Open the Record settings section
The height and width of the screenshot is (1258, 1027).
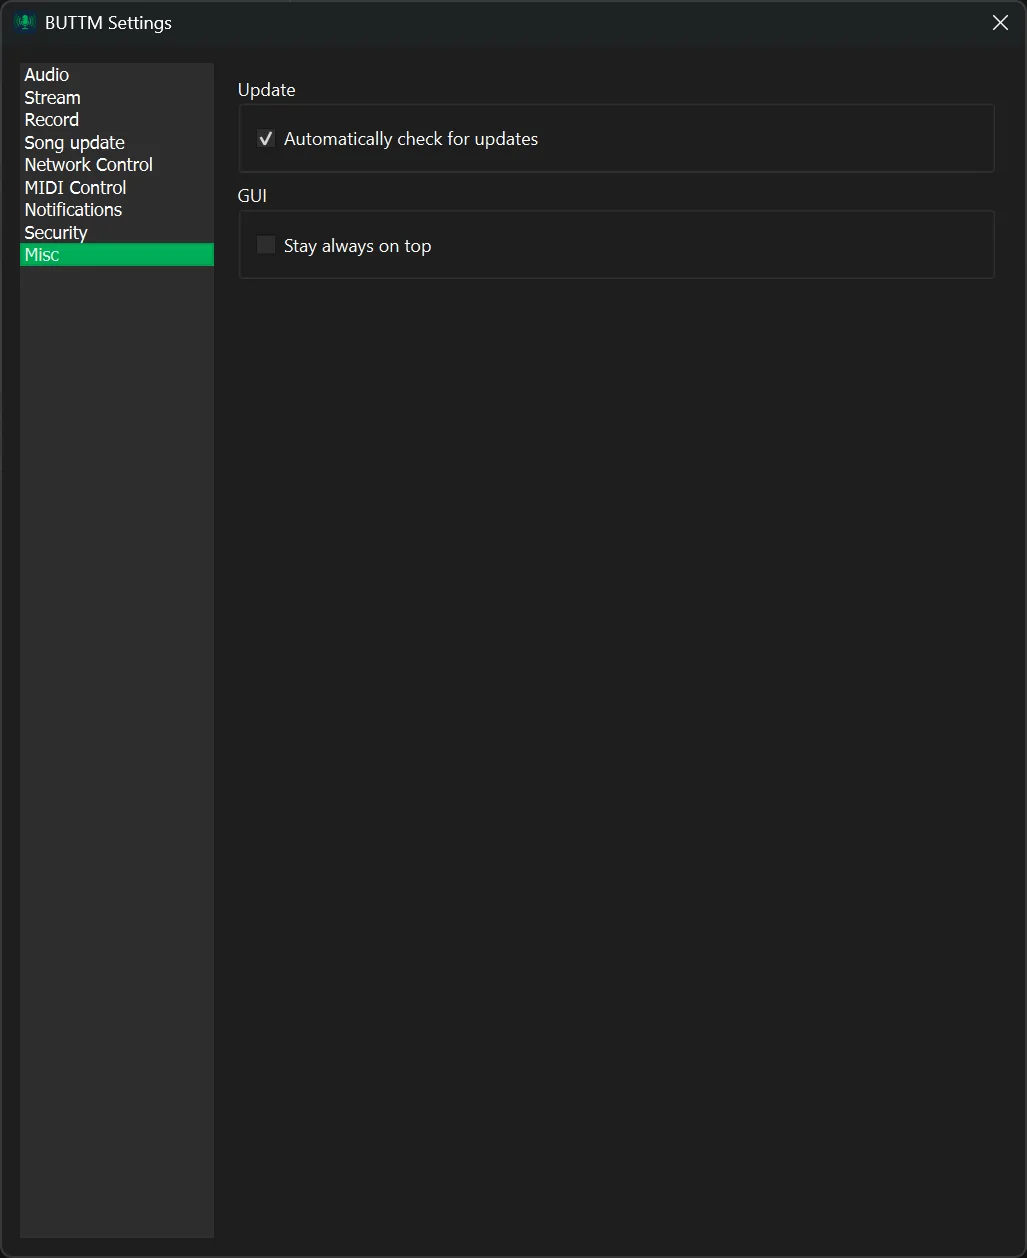(x=51, y=119)
